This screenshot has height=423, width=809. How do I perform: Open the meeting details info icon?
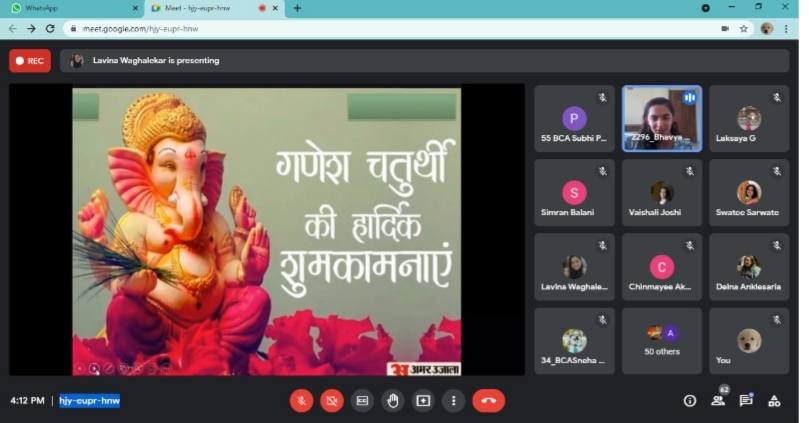(x=690, y=401)
